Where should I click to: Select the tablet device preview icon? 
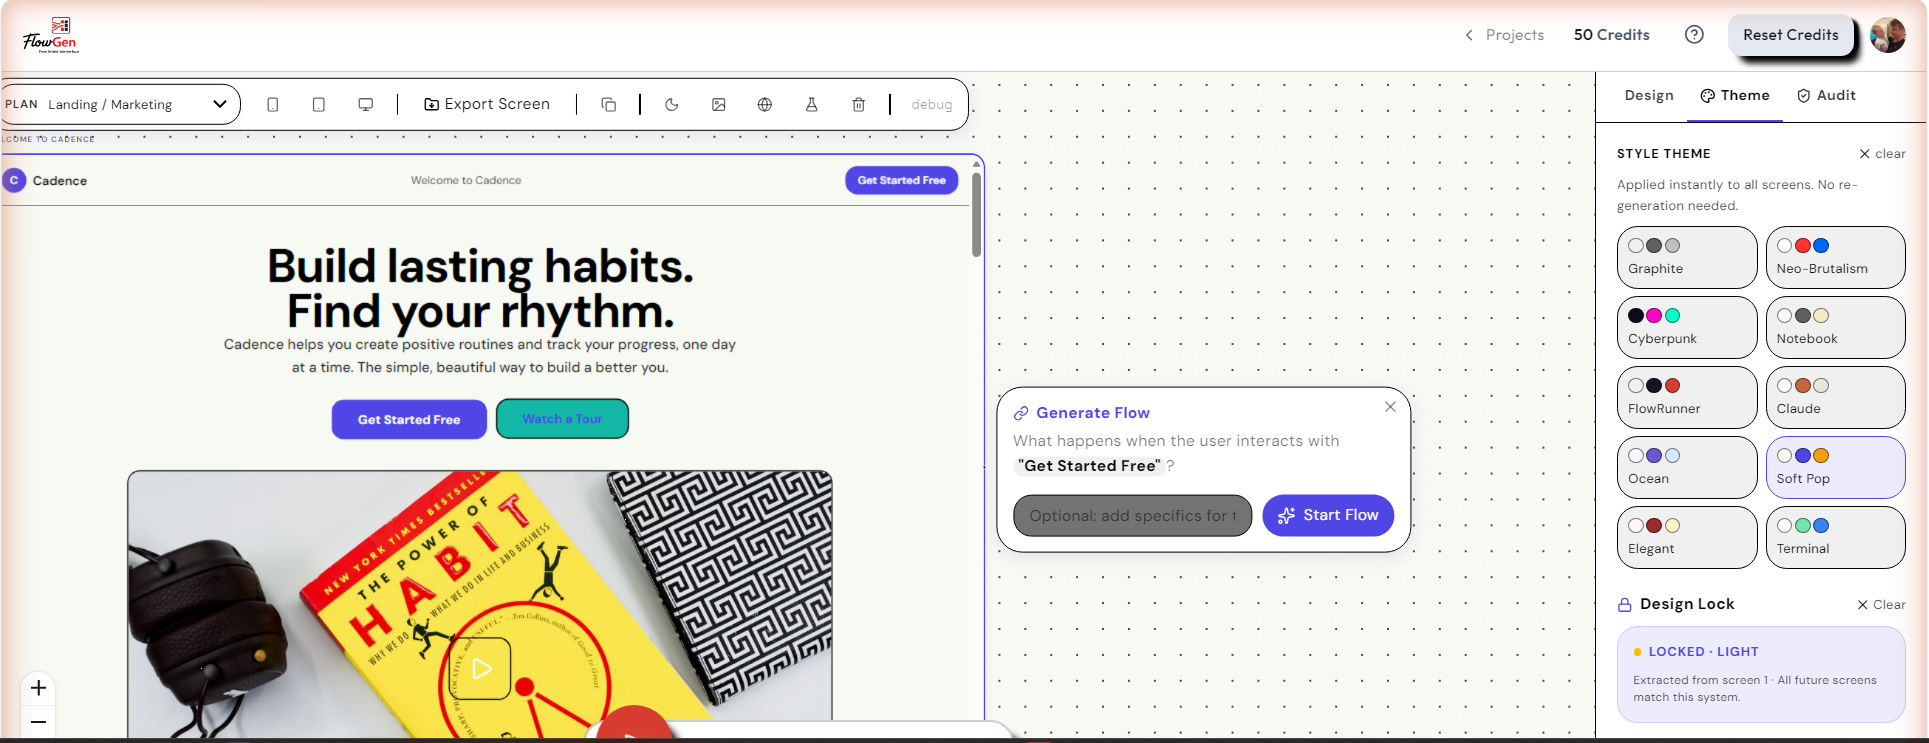coord(319,104)
